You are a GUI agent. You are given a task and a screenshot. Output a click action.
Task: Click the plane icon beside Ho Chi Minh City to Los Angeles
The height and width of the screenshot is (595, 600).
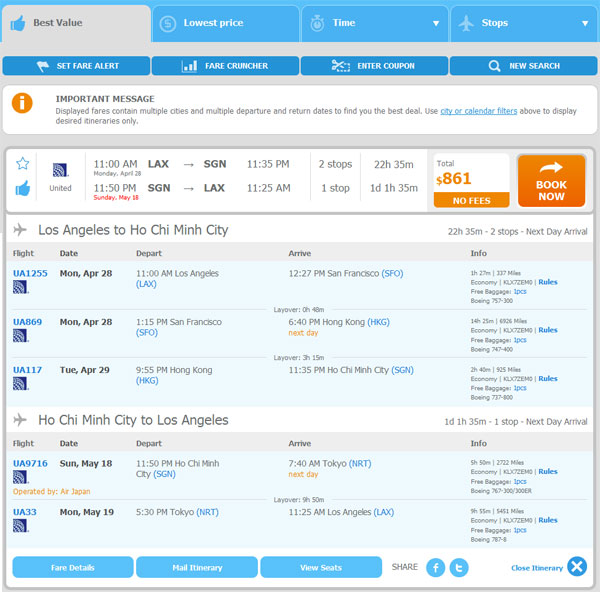coord(20,420)
